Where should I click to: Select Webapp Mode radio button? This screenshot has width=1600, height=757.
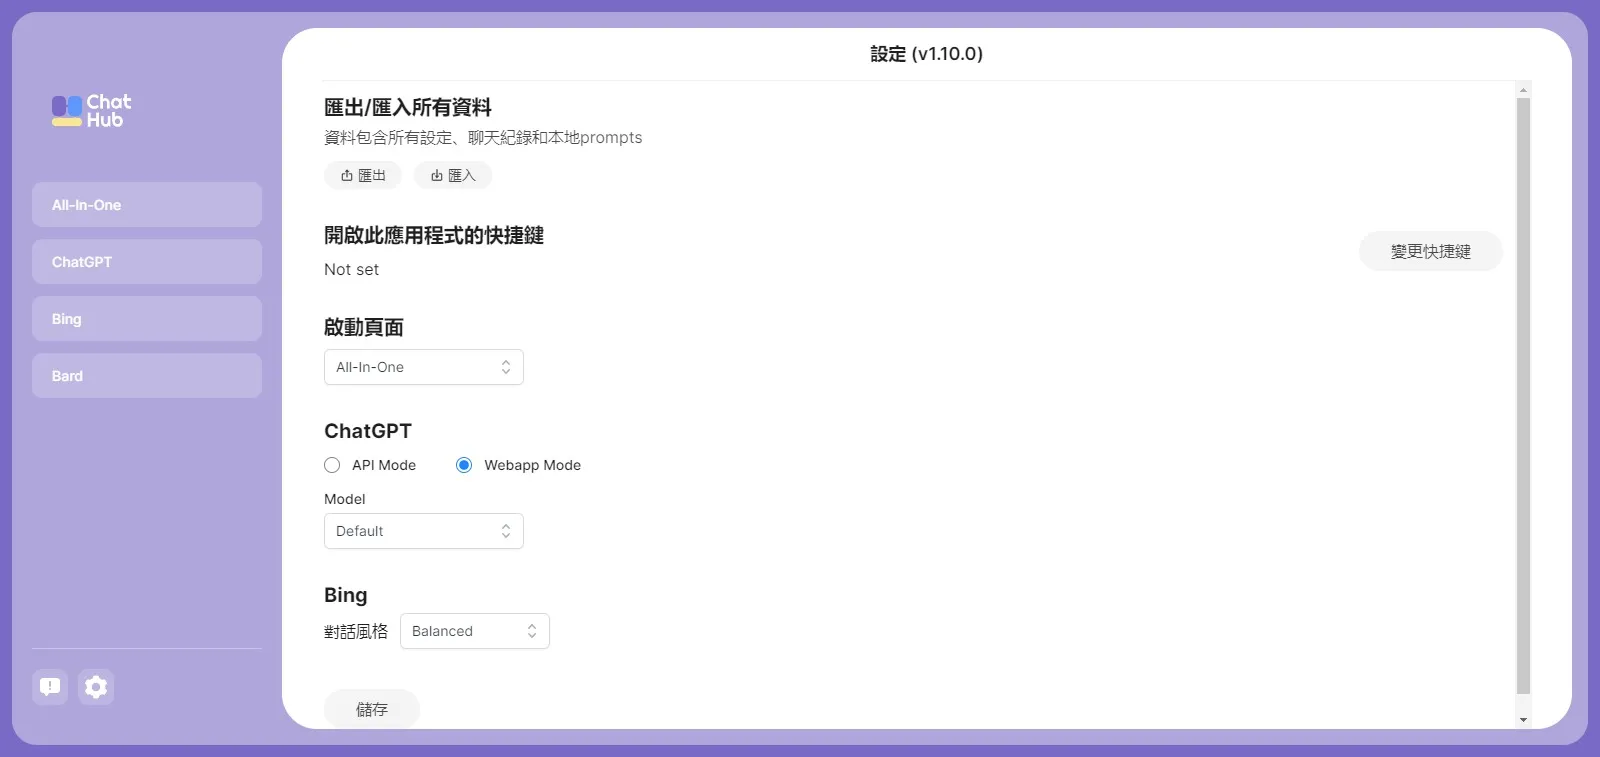click(x=464, y=465)
